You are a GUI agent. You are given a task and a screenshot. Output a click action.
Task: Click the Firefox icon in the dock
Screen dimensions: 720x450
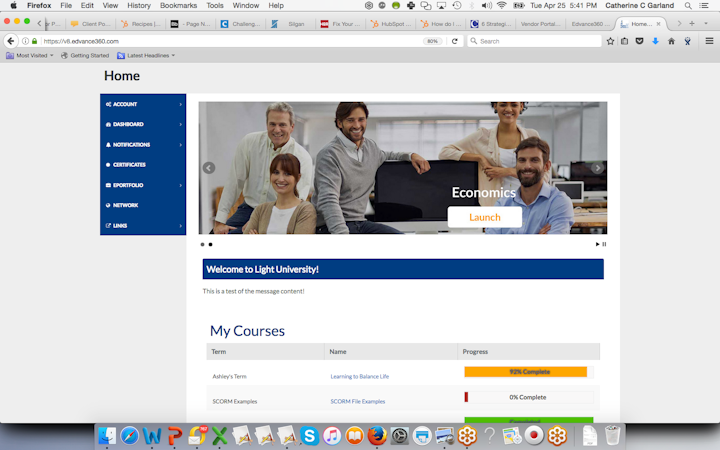[x=377, y=435]
